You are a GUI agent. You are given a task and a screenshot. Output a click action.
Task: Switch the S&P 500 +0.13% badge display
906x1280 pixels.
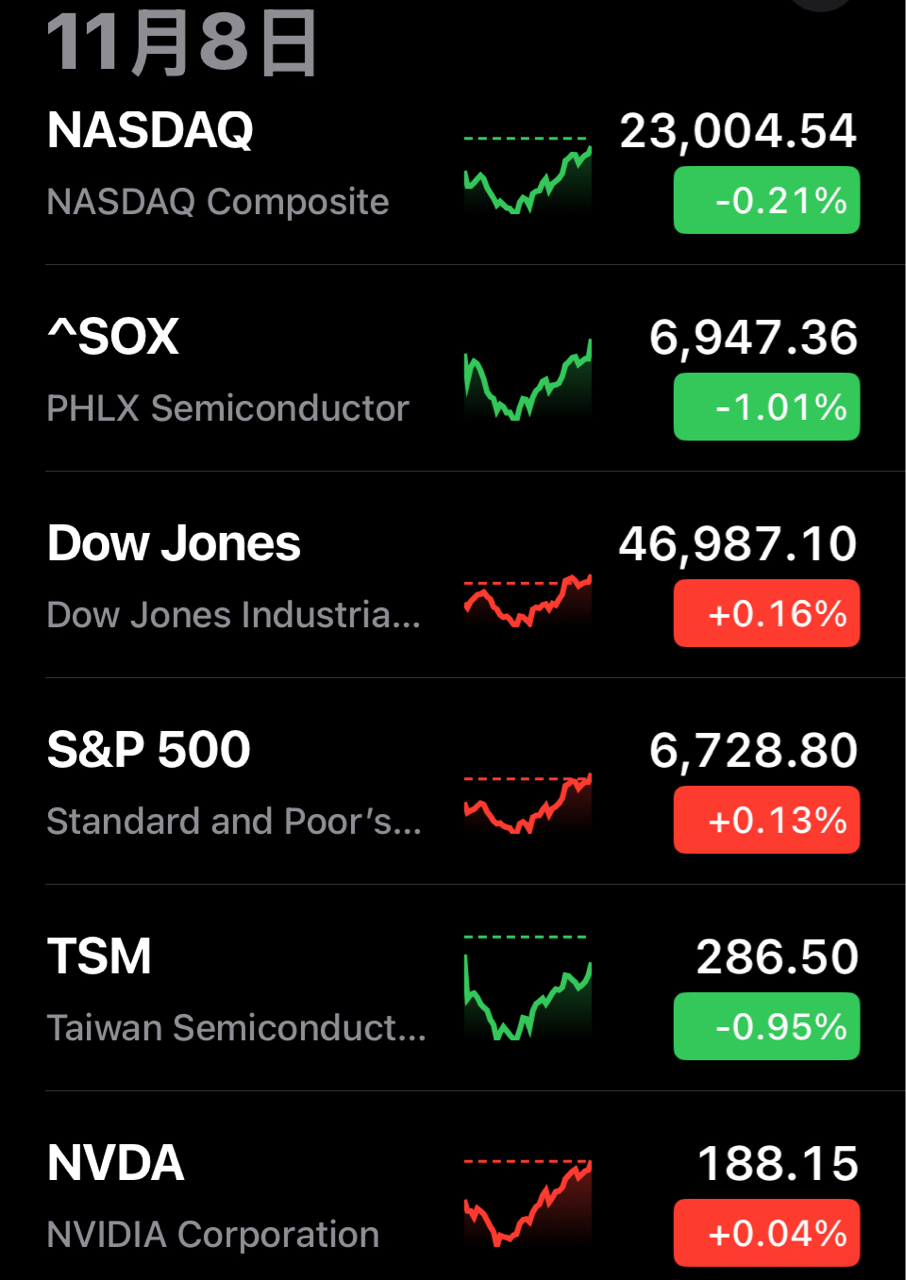[x=766, y=820]
